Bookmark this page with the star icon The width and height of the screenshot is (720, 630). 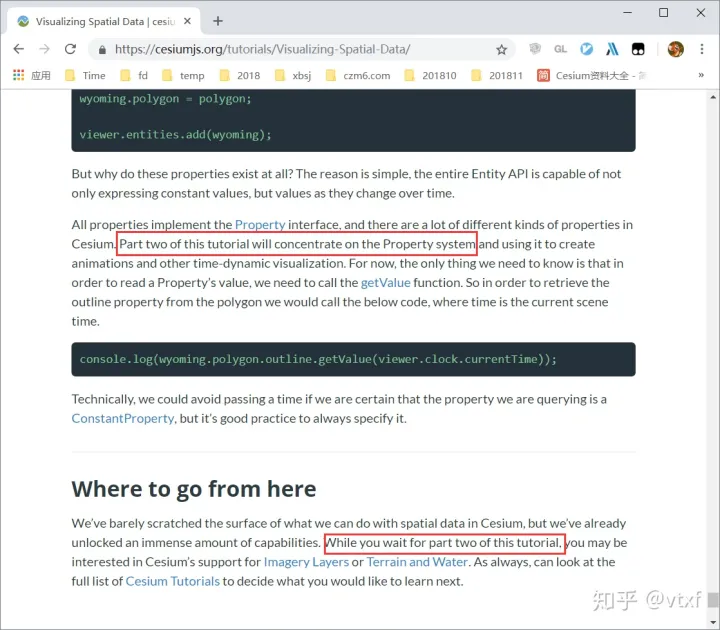pyautogui.click(x=502, y=49)
